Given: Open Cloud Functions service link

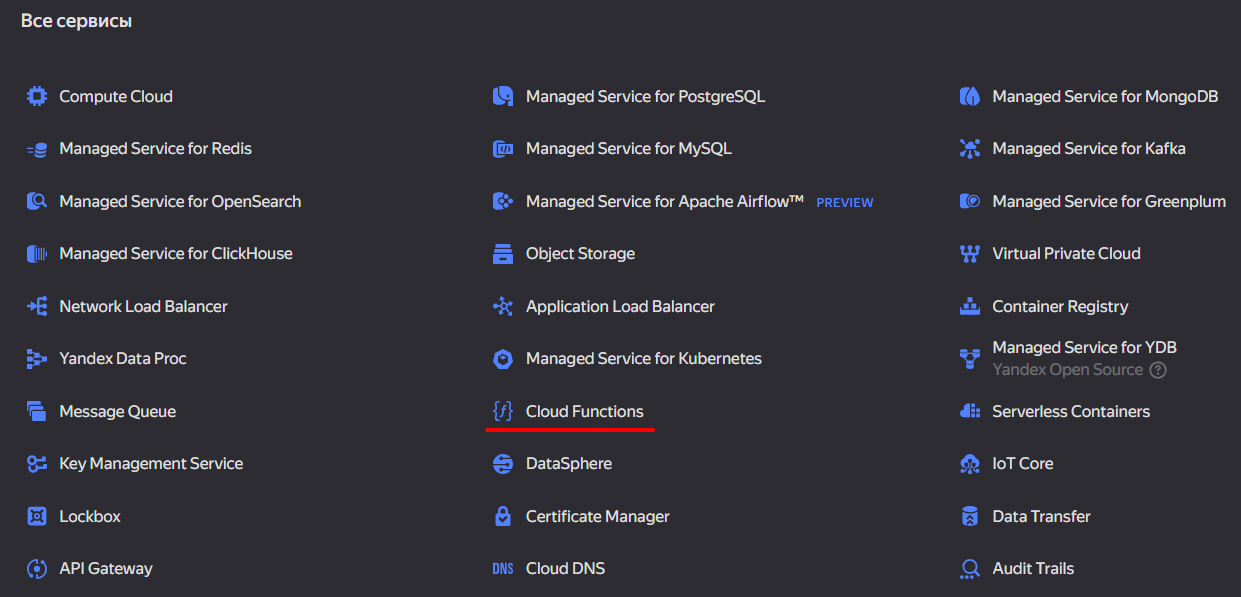Looking at the screenshot, I should pyautogui.click(x=585, y=411).
